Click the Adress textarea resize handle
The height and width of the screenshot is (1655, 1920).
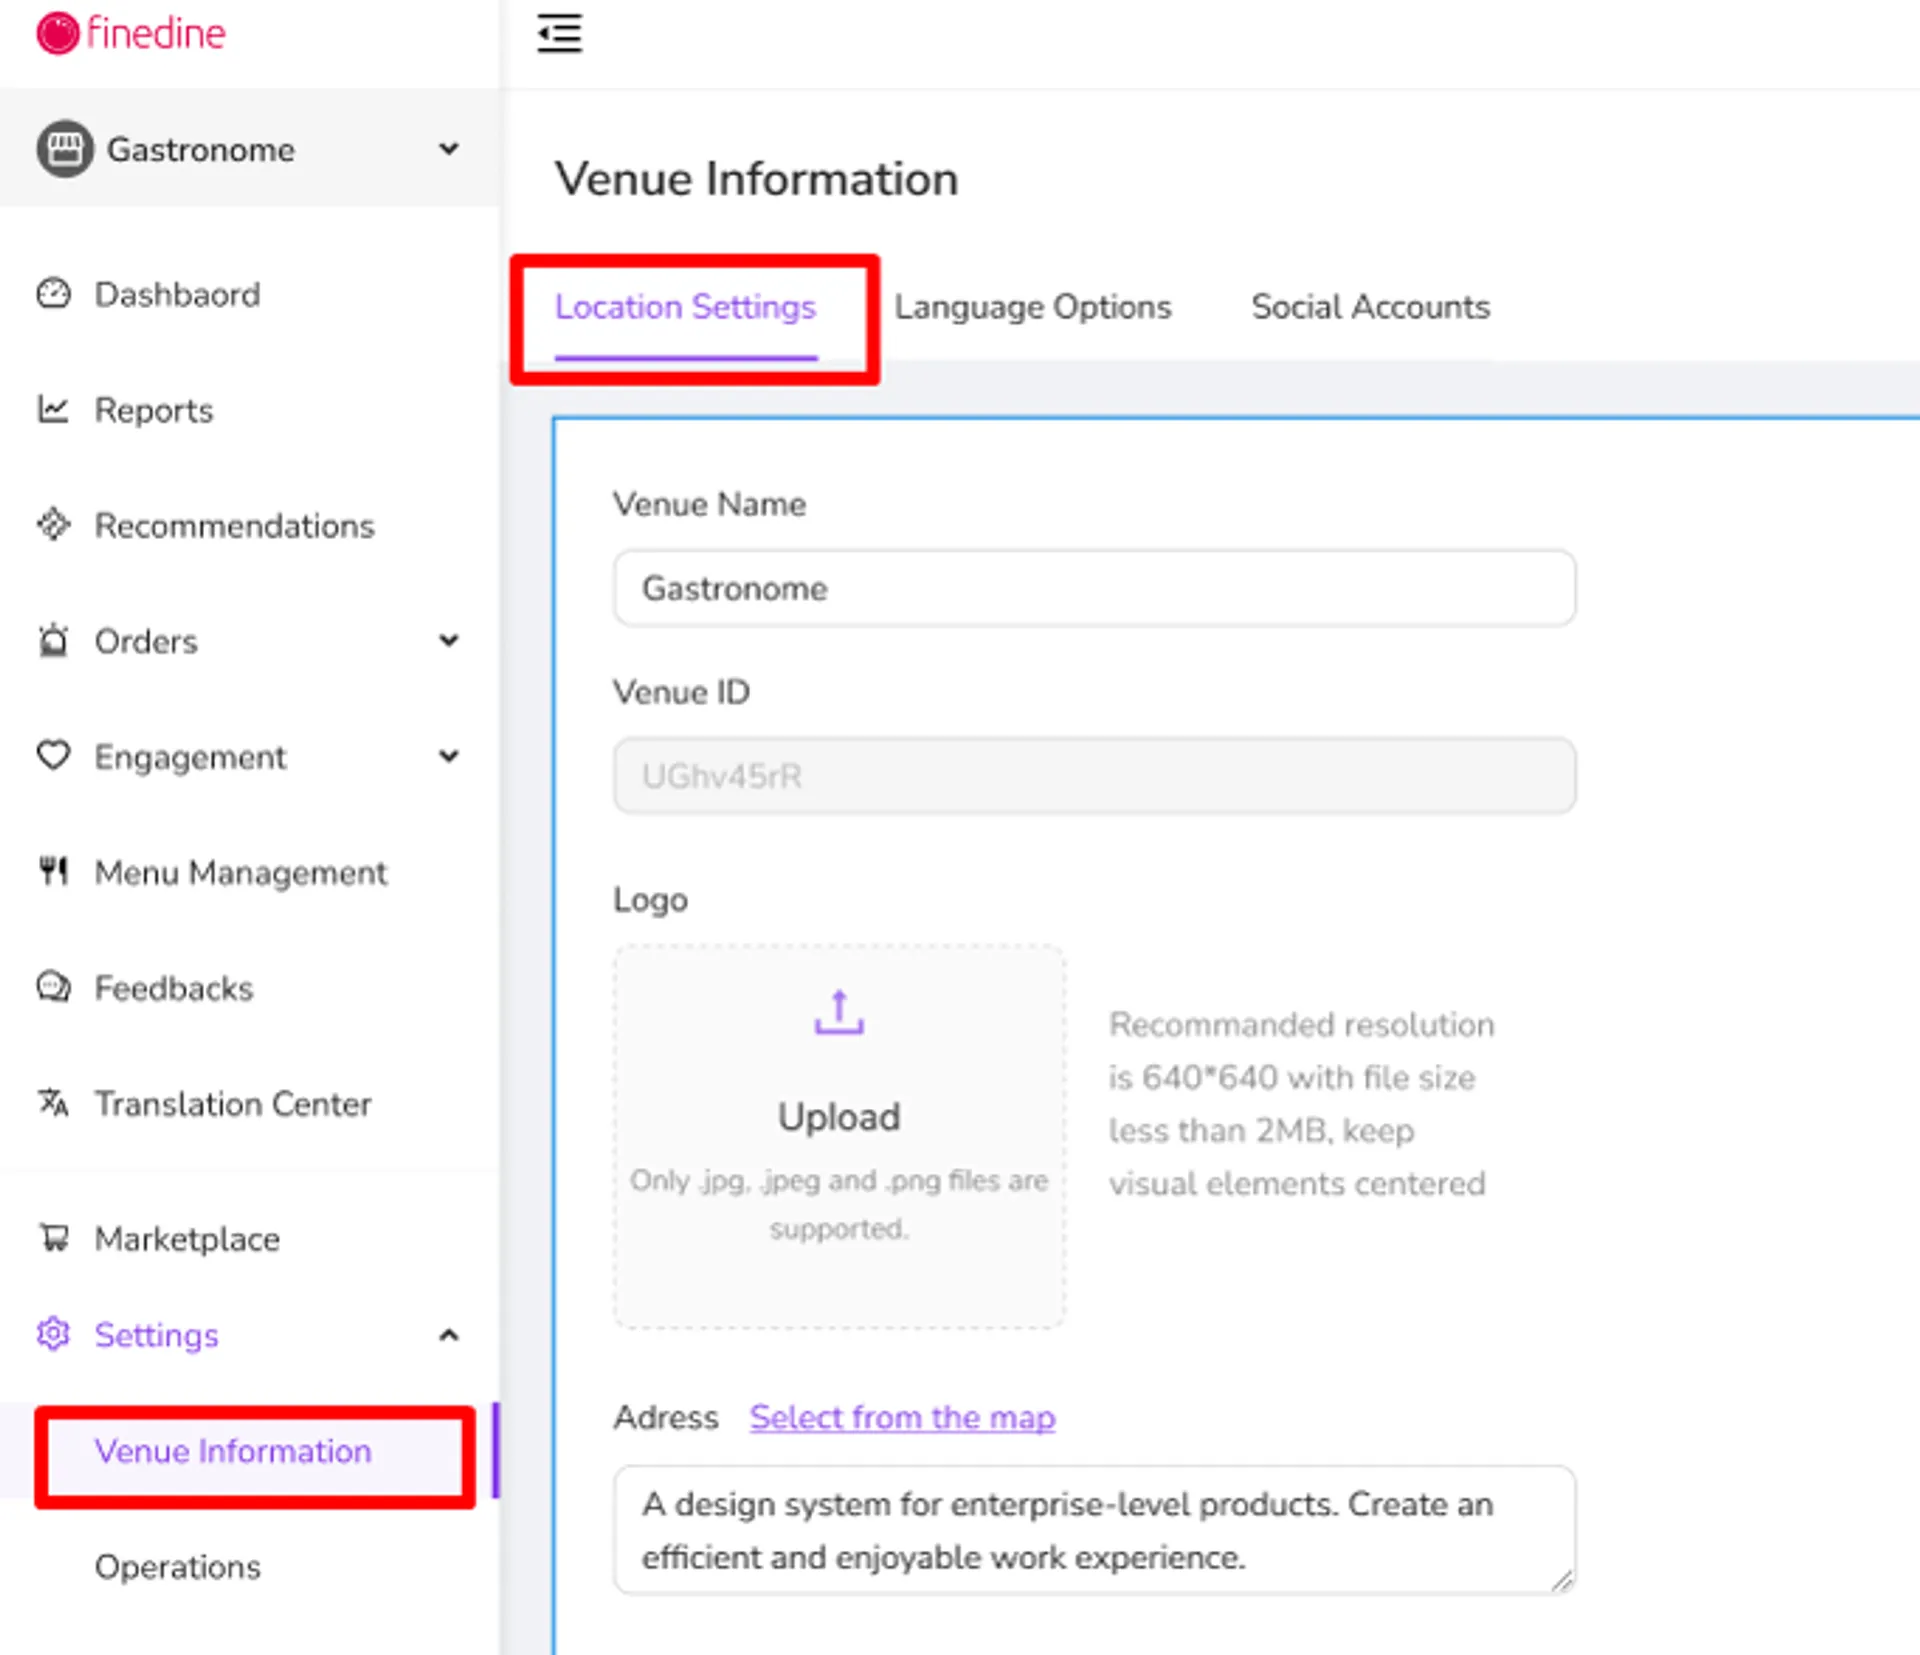click(x=1562, y=1580)
